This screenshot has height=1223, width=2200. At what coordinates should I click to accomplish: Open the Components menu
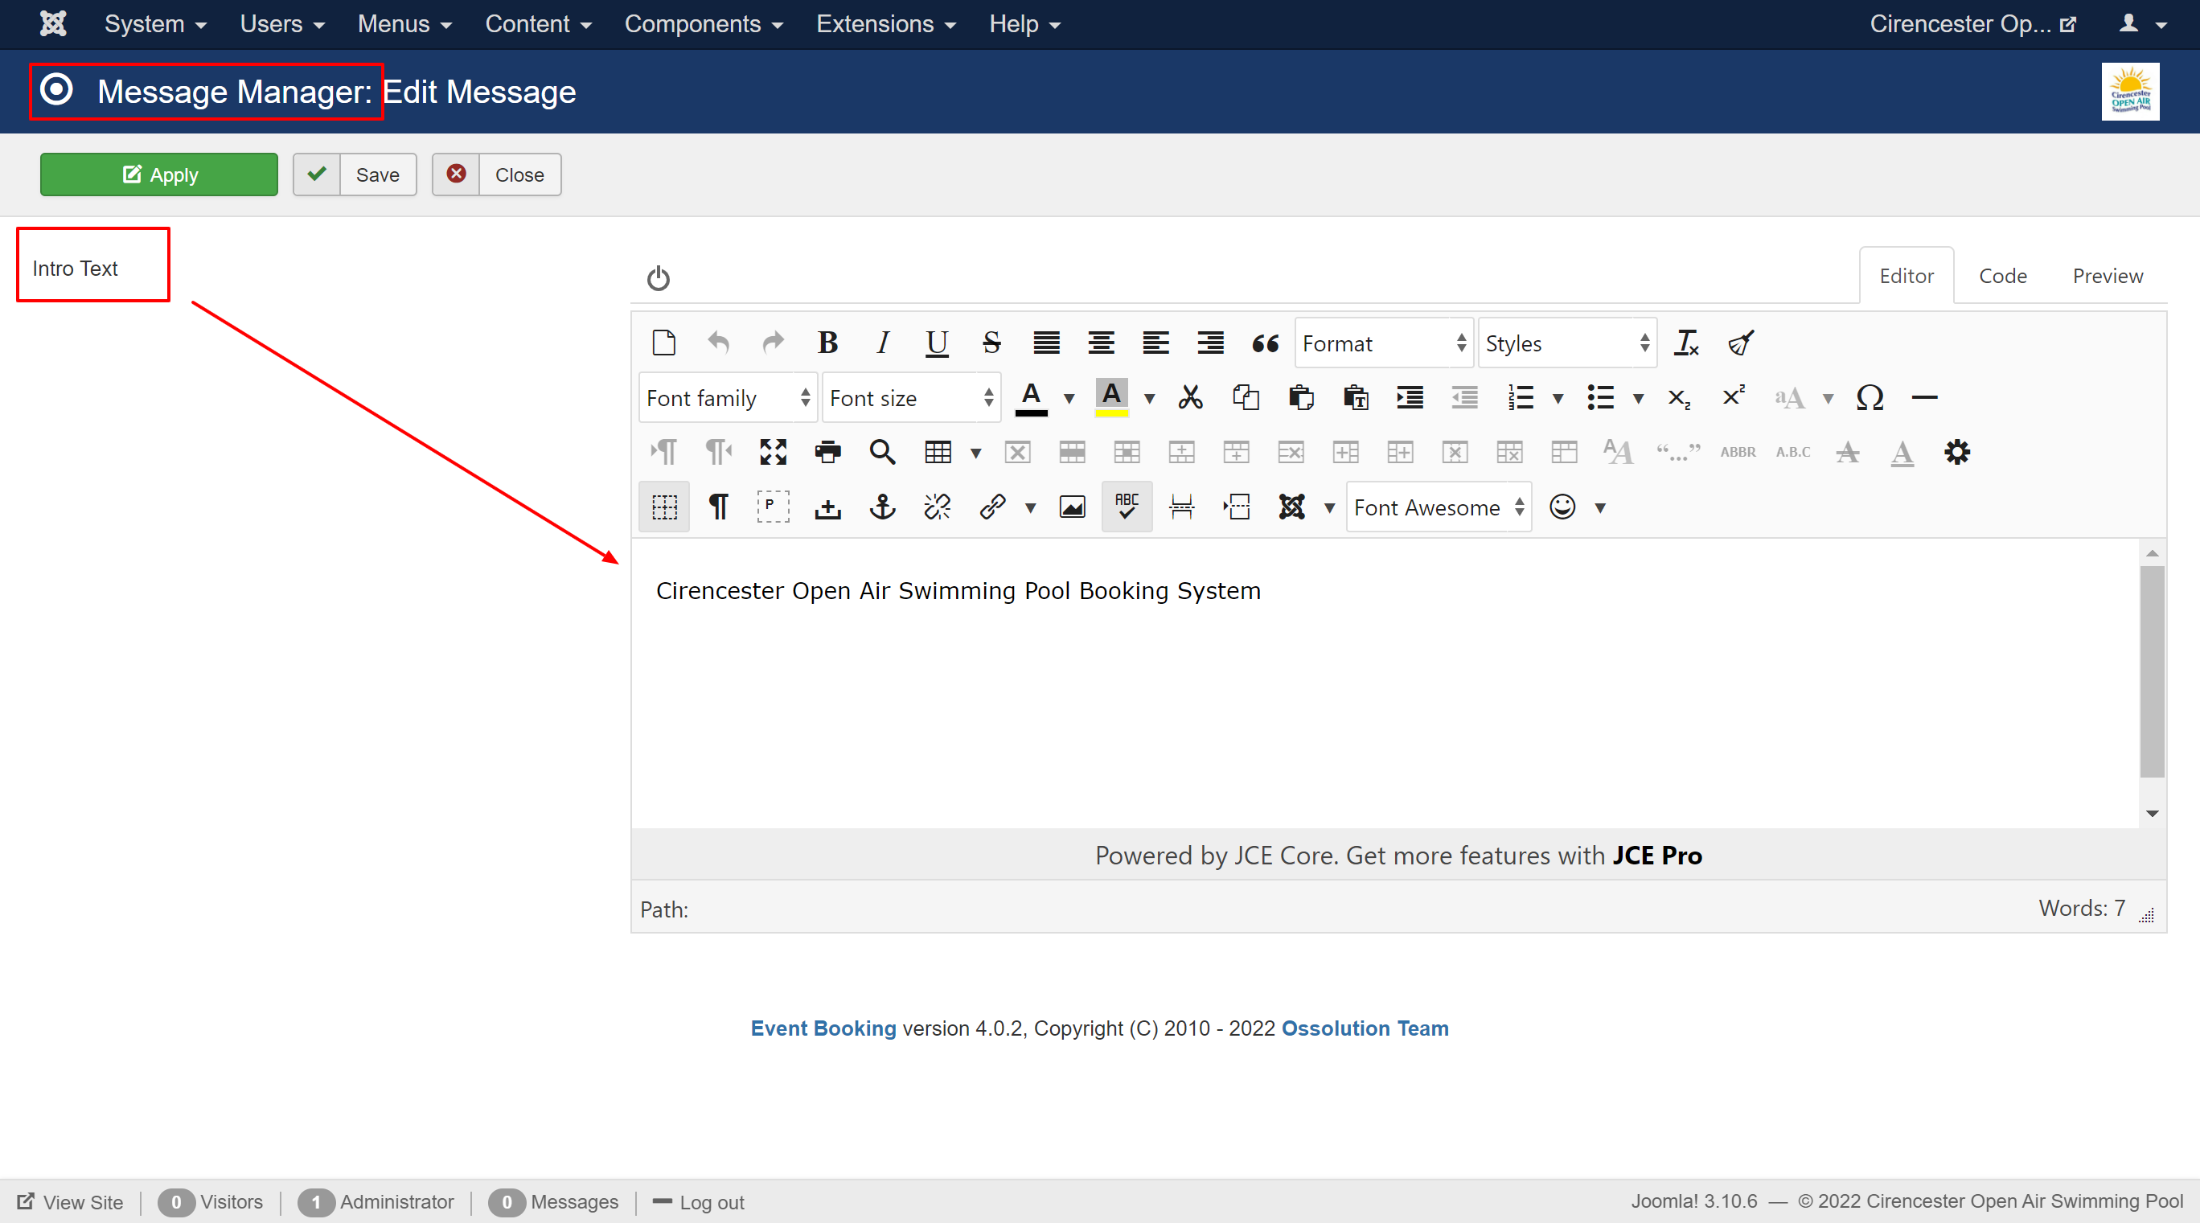tap(703, 24)
